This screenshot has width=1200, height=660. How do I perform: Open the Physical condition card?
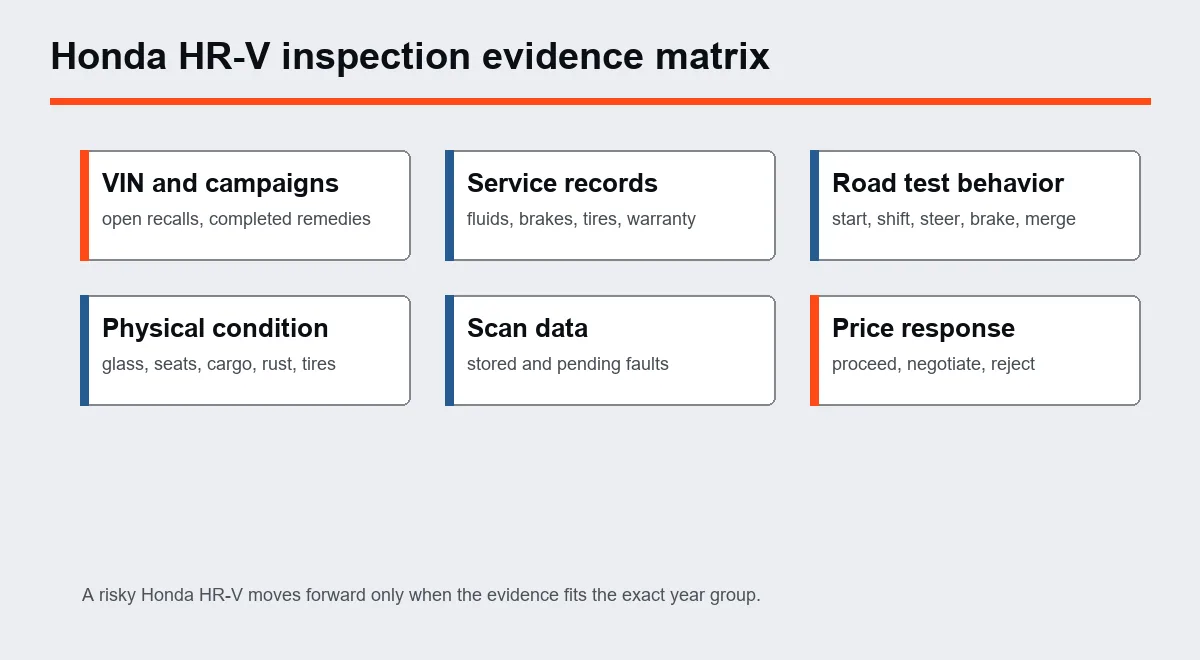pos(245,350)
